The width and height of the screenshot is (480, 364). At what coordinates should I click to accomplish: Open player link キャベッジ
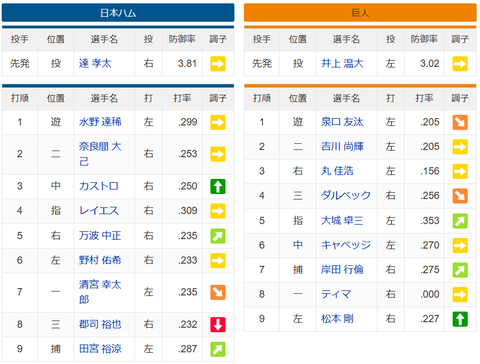[x=346, y=245]
